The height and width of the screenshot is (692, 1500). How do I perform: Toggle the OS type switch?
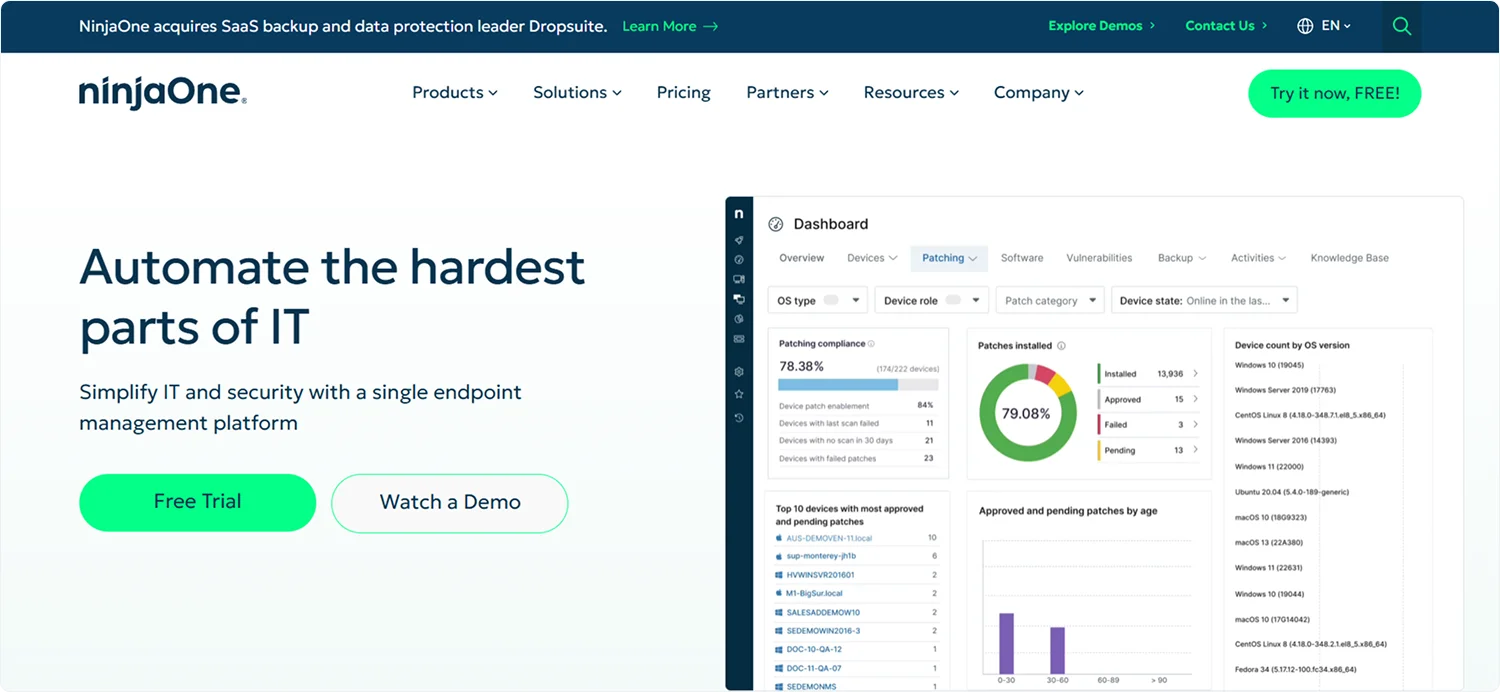[831, 300]
